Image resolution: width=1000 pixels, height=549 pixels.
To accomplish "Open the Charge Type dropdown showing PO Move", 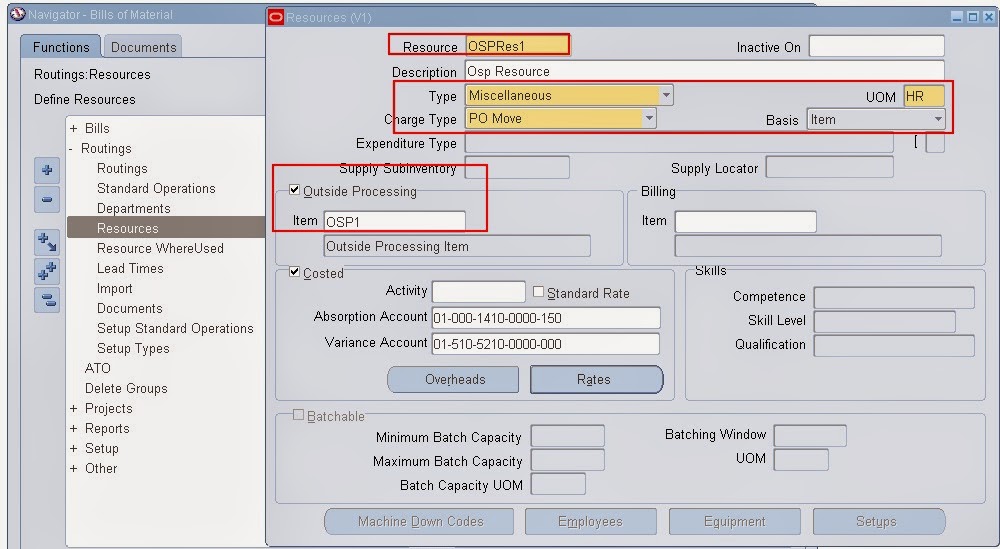I will [649, 119].
